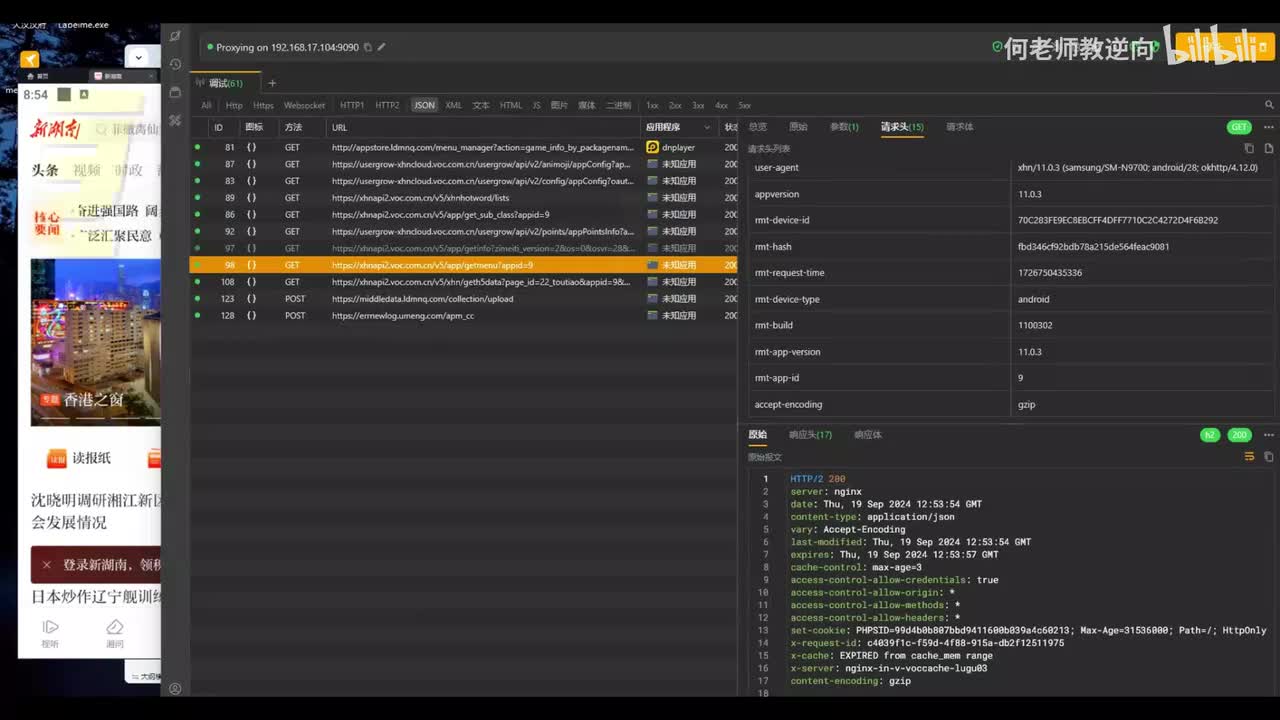The width and height of the screenshot is (1280, 720).
Task: Click the search magnifier in filter bar
Action: pyautogui.click(x=1270, y=105)
